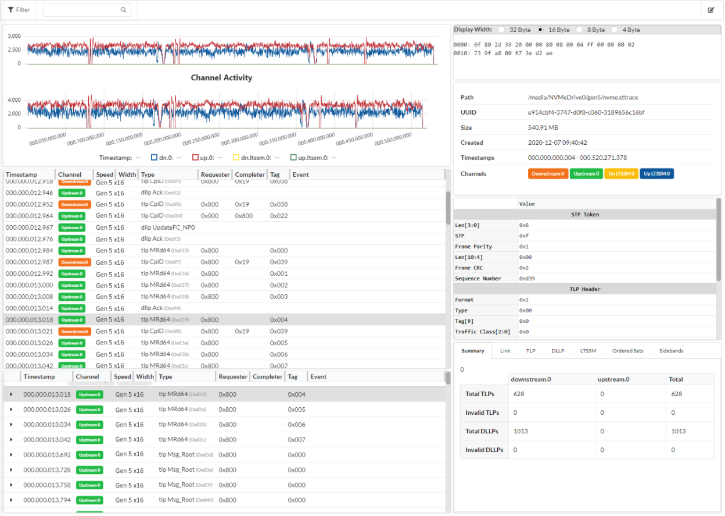
Task: Expand row 000.000.013.034 in lower table
Action: click(x=11, y=424)
